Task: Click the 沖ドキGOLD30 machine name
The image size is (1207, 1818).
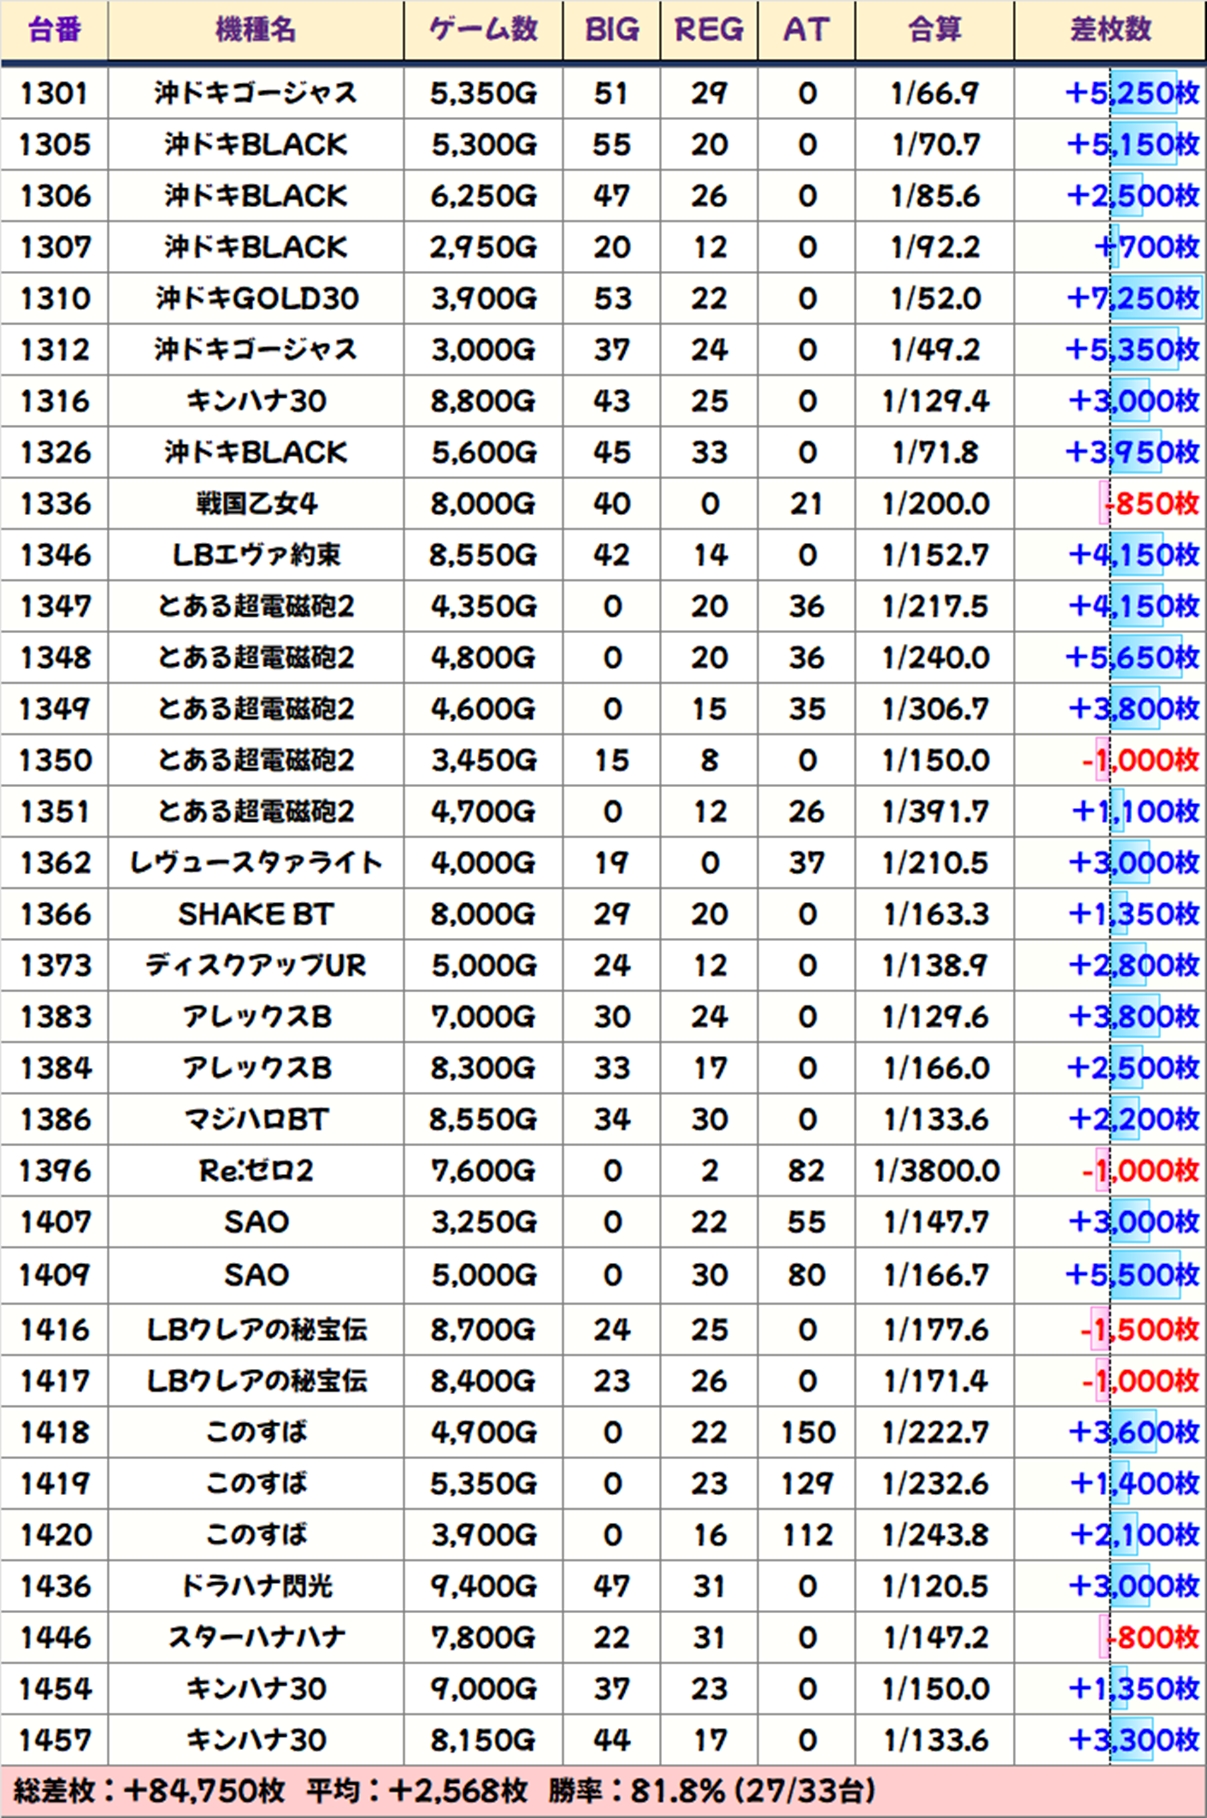Action: click(x=256, y=299)
